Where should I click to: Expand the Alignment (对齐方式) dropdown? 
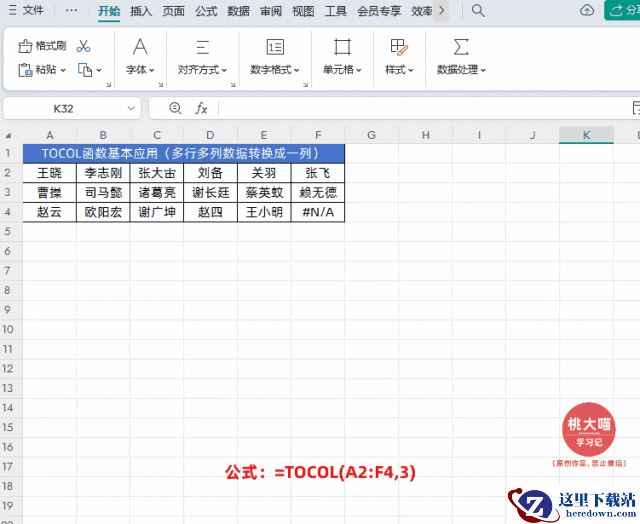(x=202, y=70)
